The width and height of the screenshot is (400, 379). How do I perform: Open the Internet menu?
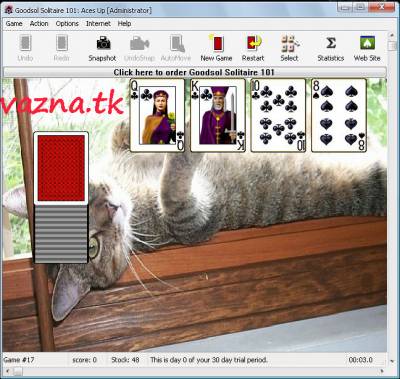[98, 24]
